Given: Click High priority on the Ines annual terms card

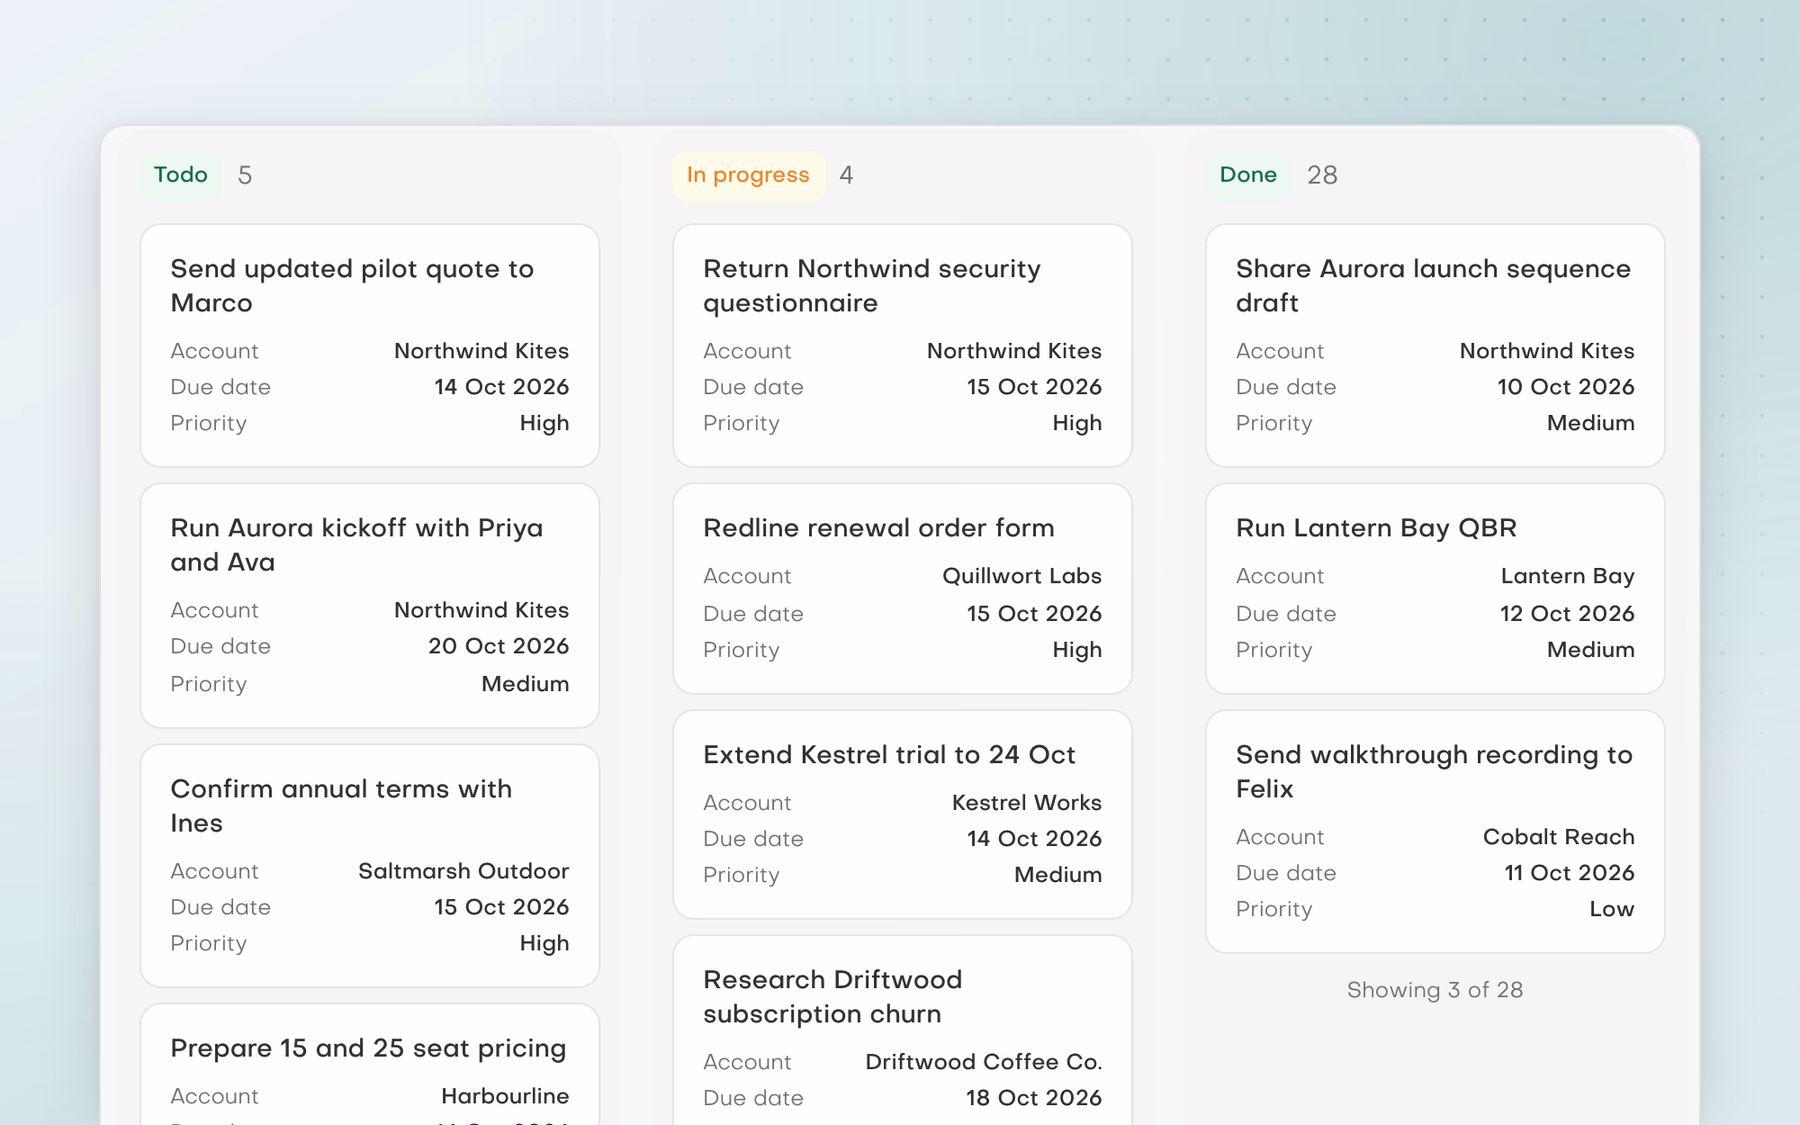Looking at the screenshot, I should pyautogui.click(x=544, y=943).
